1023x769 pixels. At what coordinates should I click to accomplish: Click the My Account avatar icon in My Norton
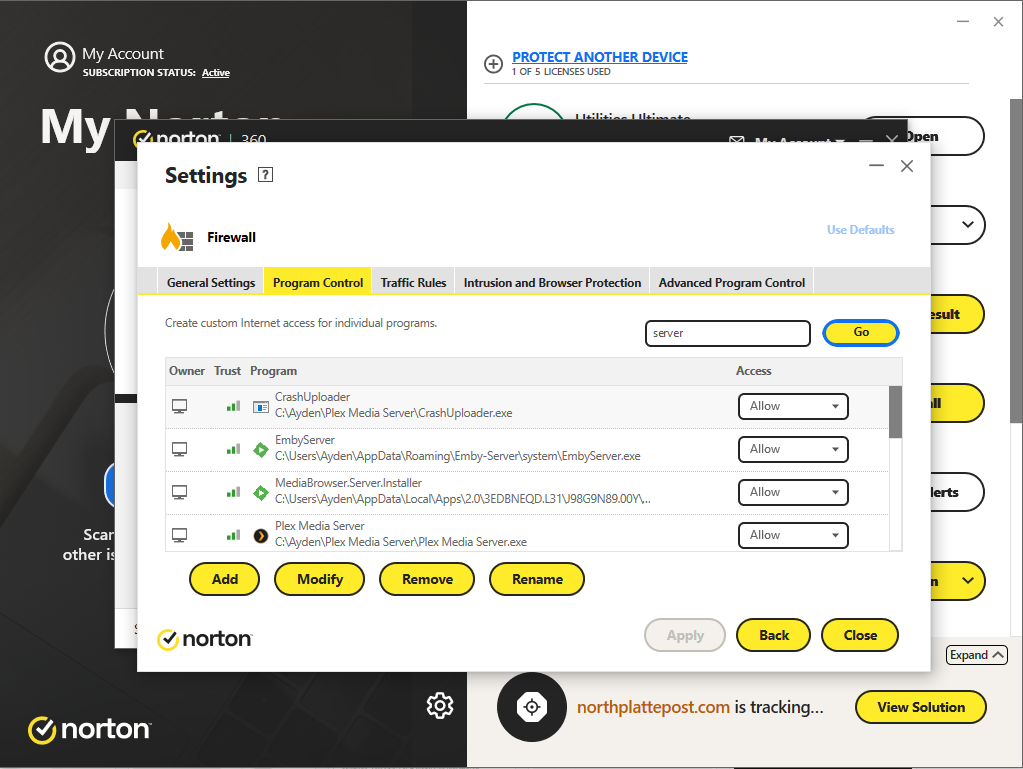(60, 57)
